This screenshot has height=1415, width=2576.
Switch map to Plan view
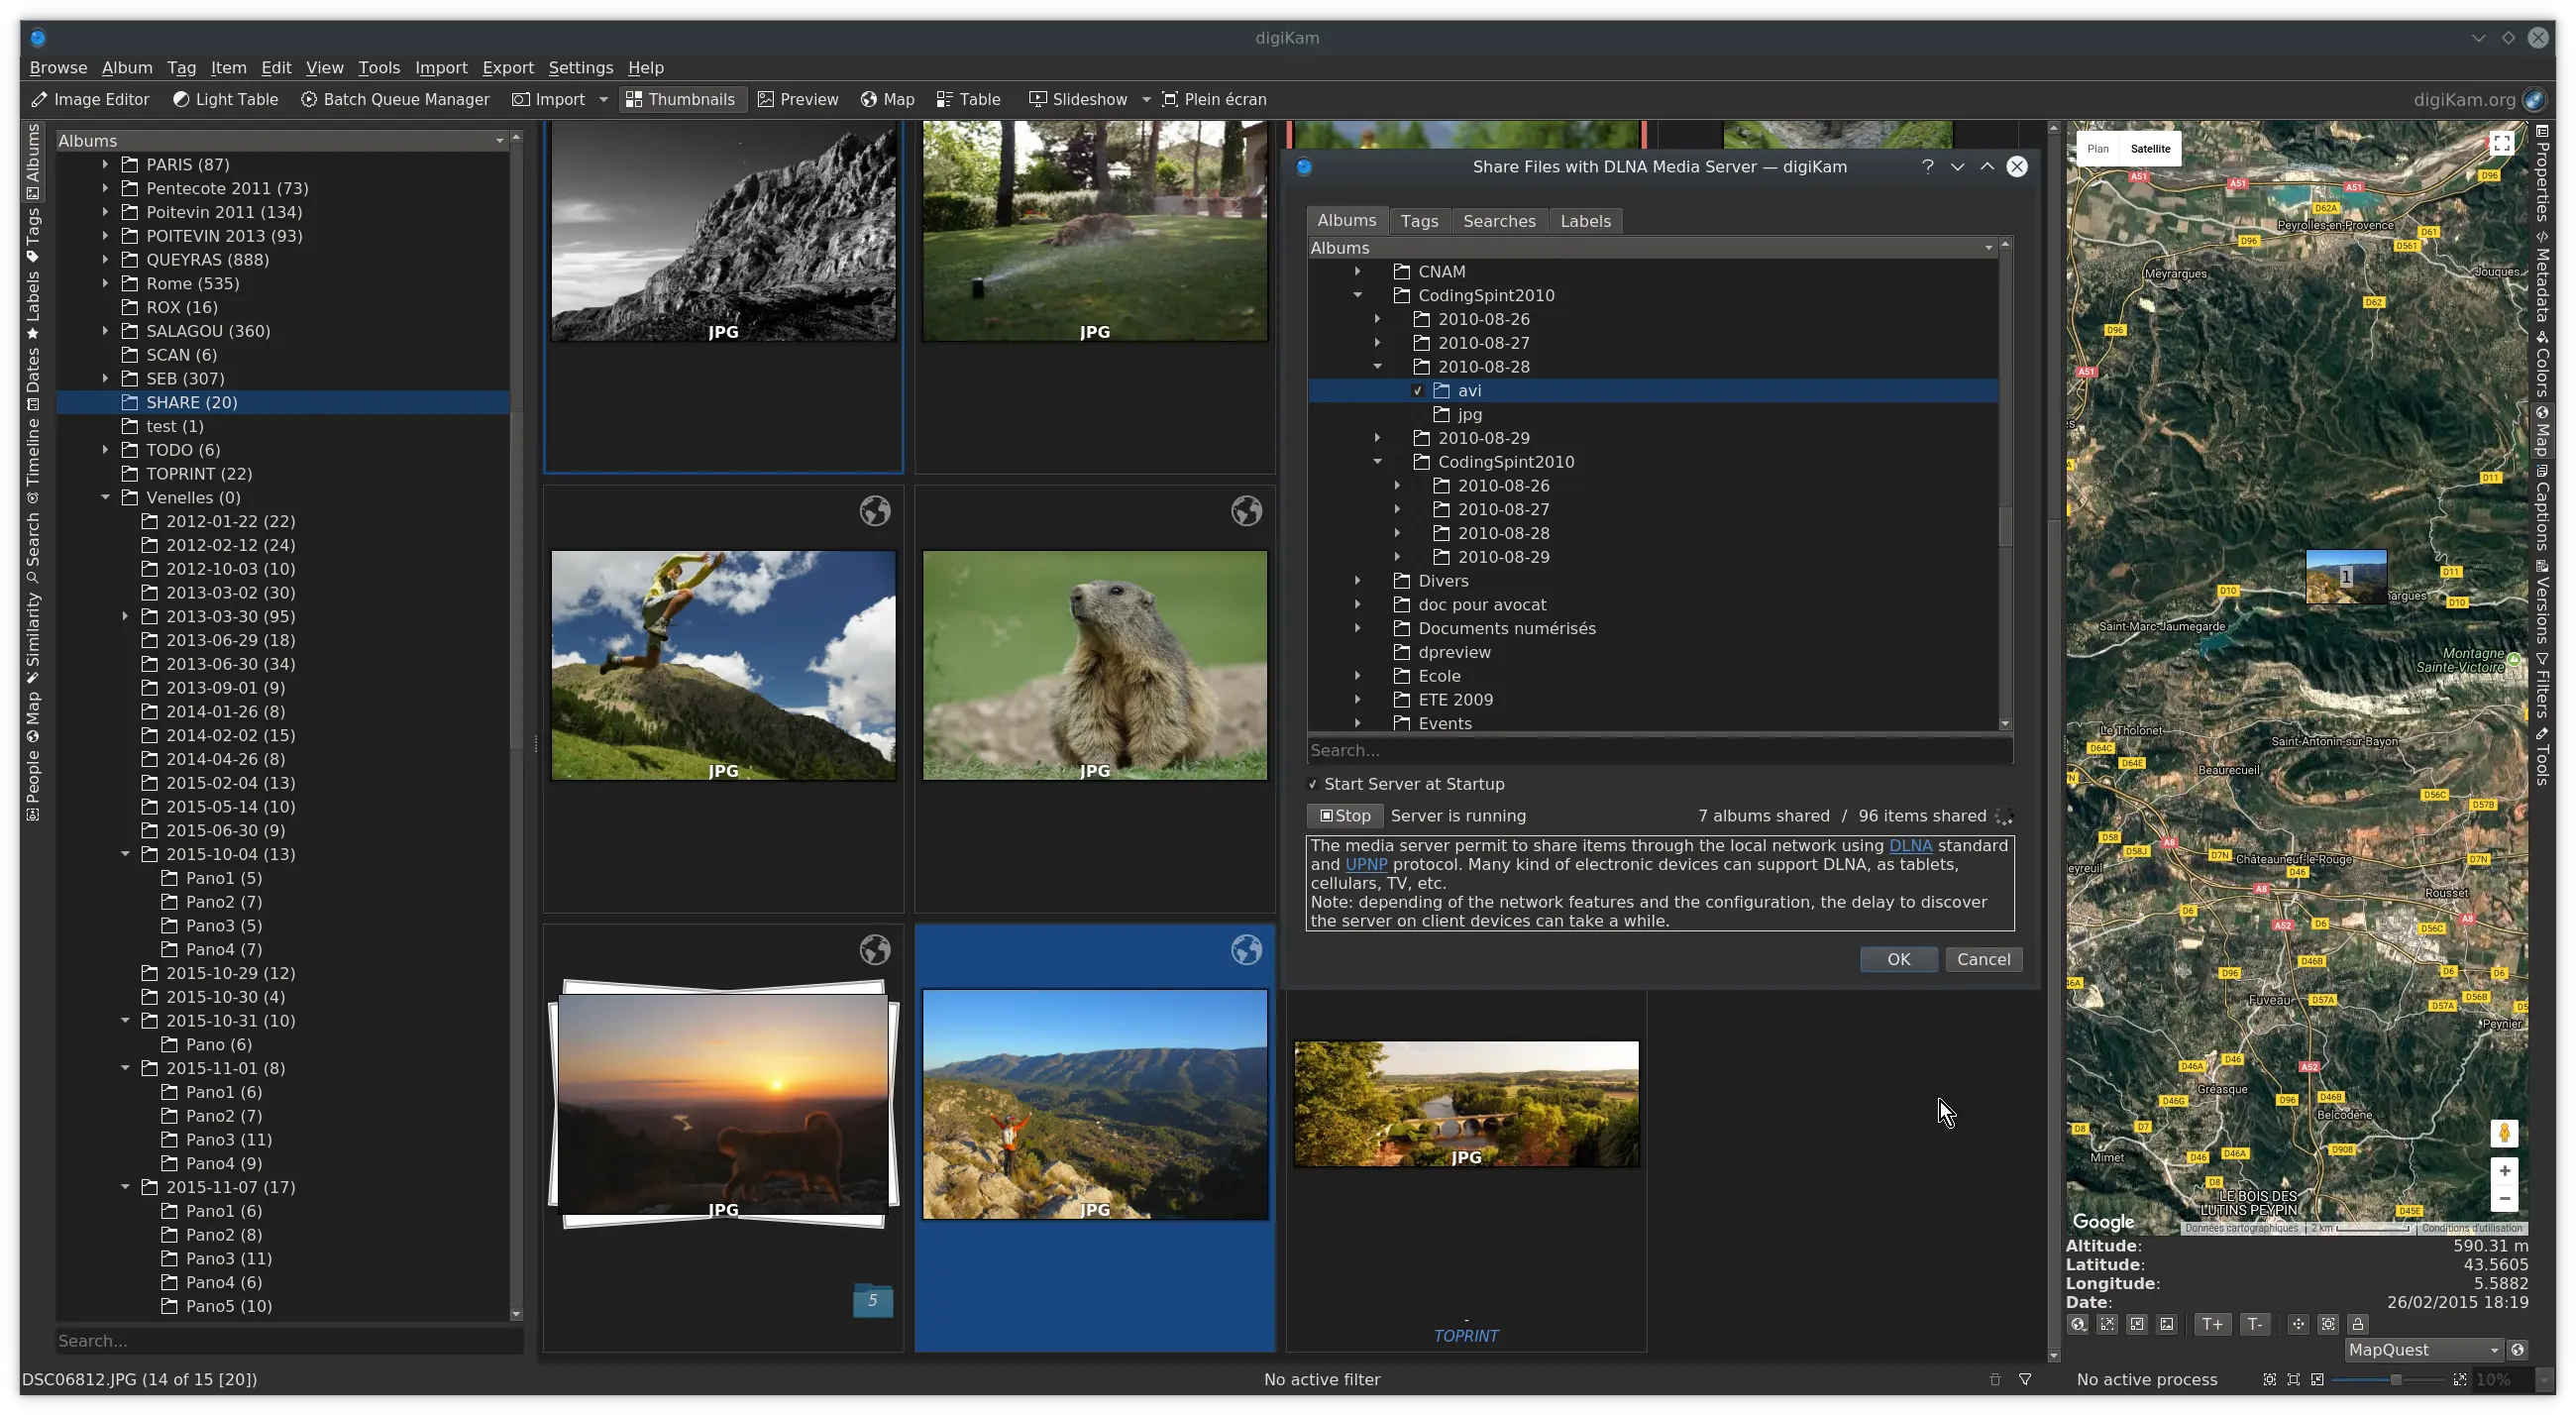2097,149
